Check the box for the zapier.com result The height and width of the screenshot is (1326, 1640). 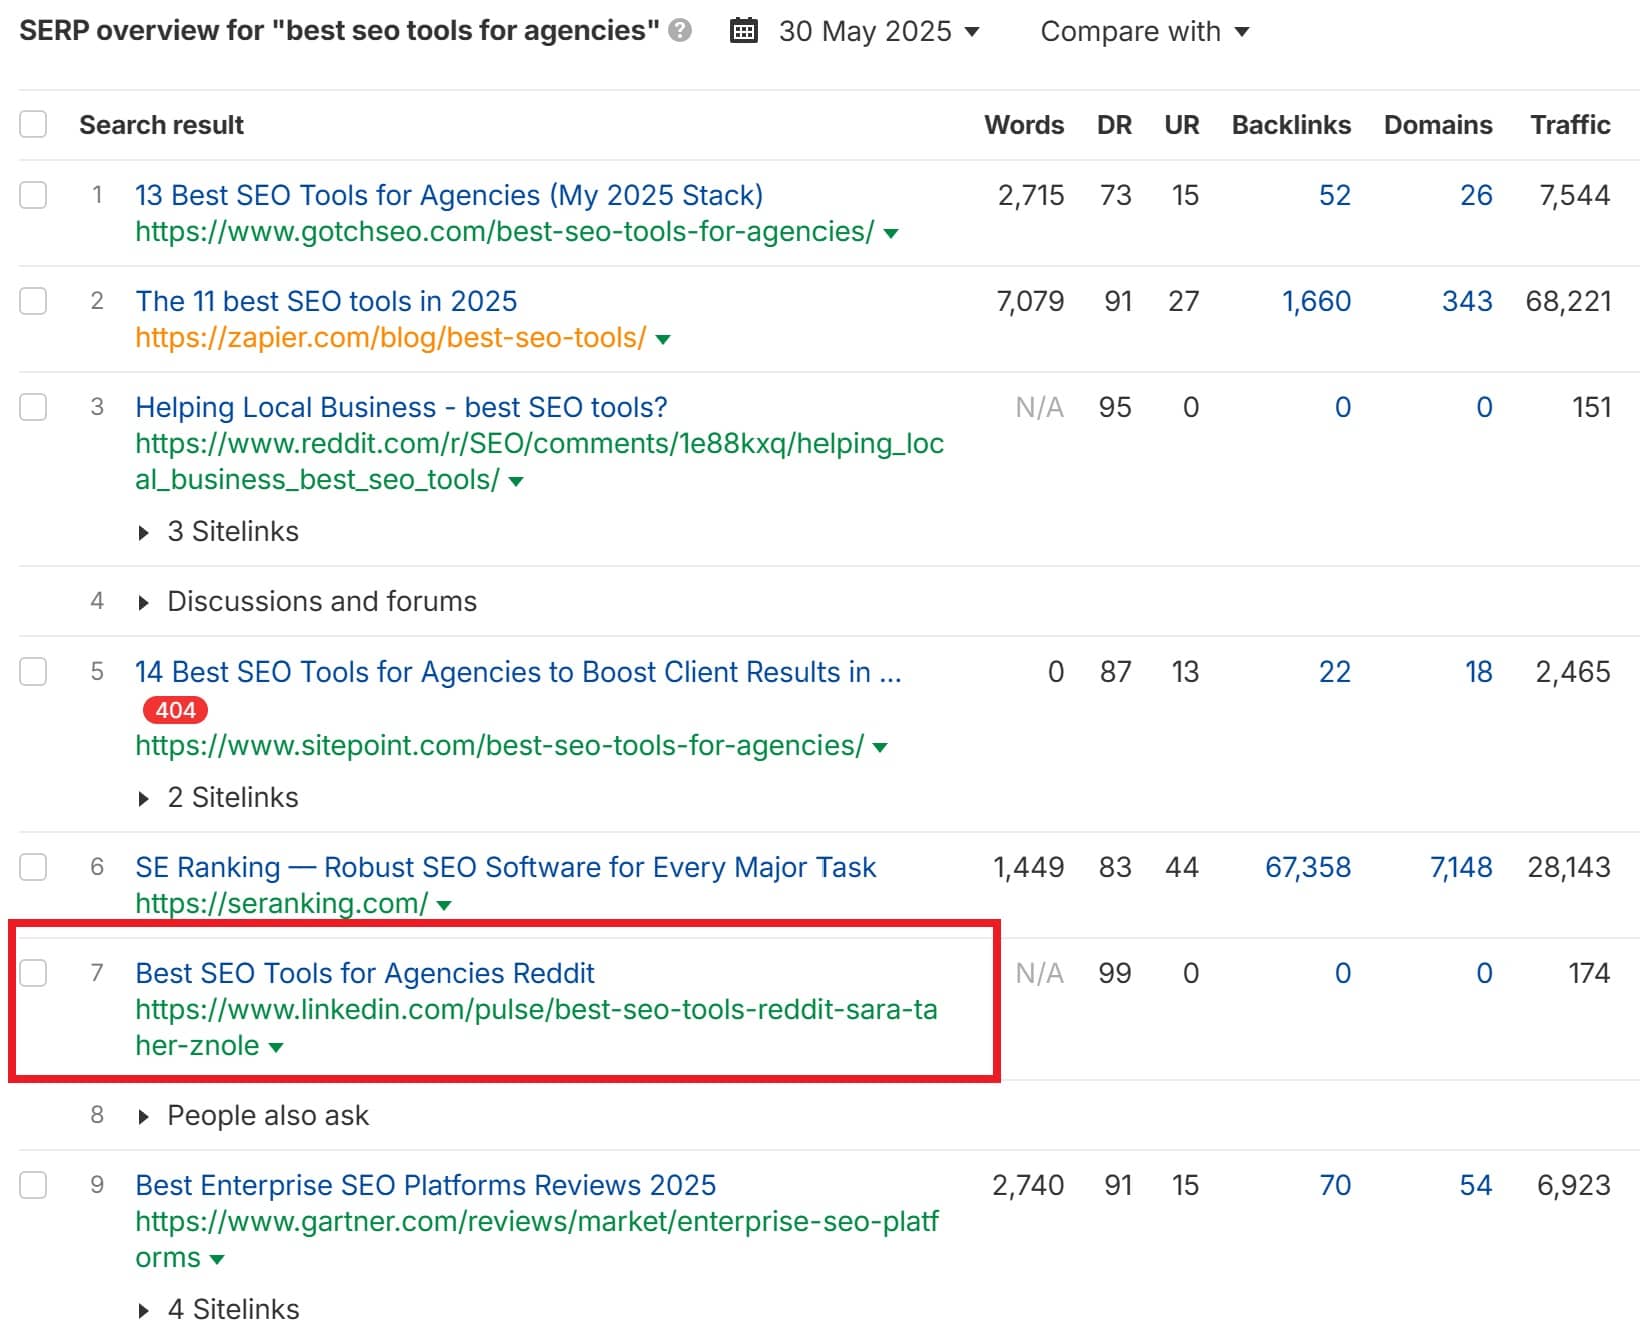tap(33, 300)
